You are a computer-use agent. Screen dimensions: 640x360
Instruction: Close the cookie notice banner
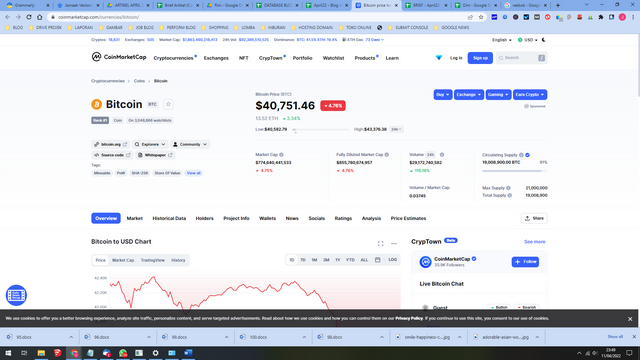coord(630,319)
